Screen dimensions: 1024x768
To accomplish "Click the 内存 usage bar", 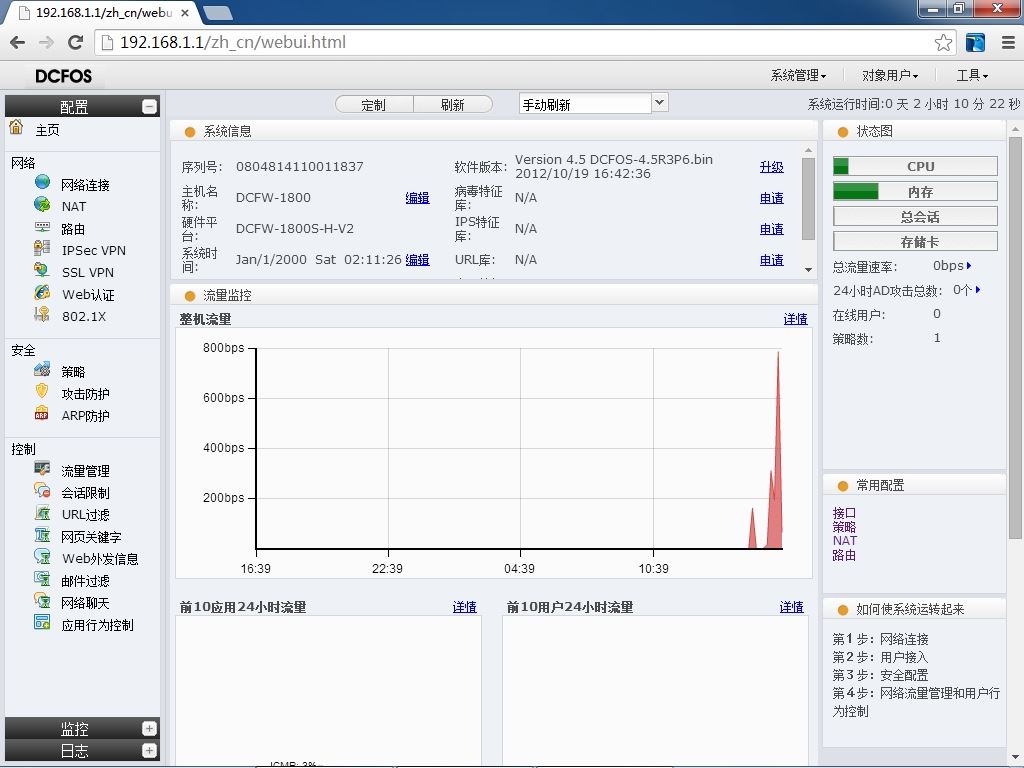I will [x=915, y=191].
